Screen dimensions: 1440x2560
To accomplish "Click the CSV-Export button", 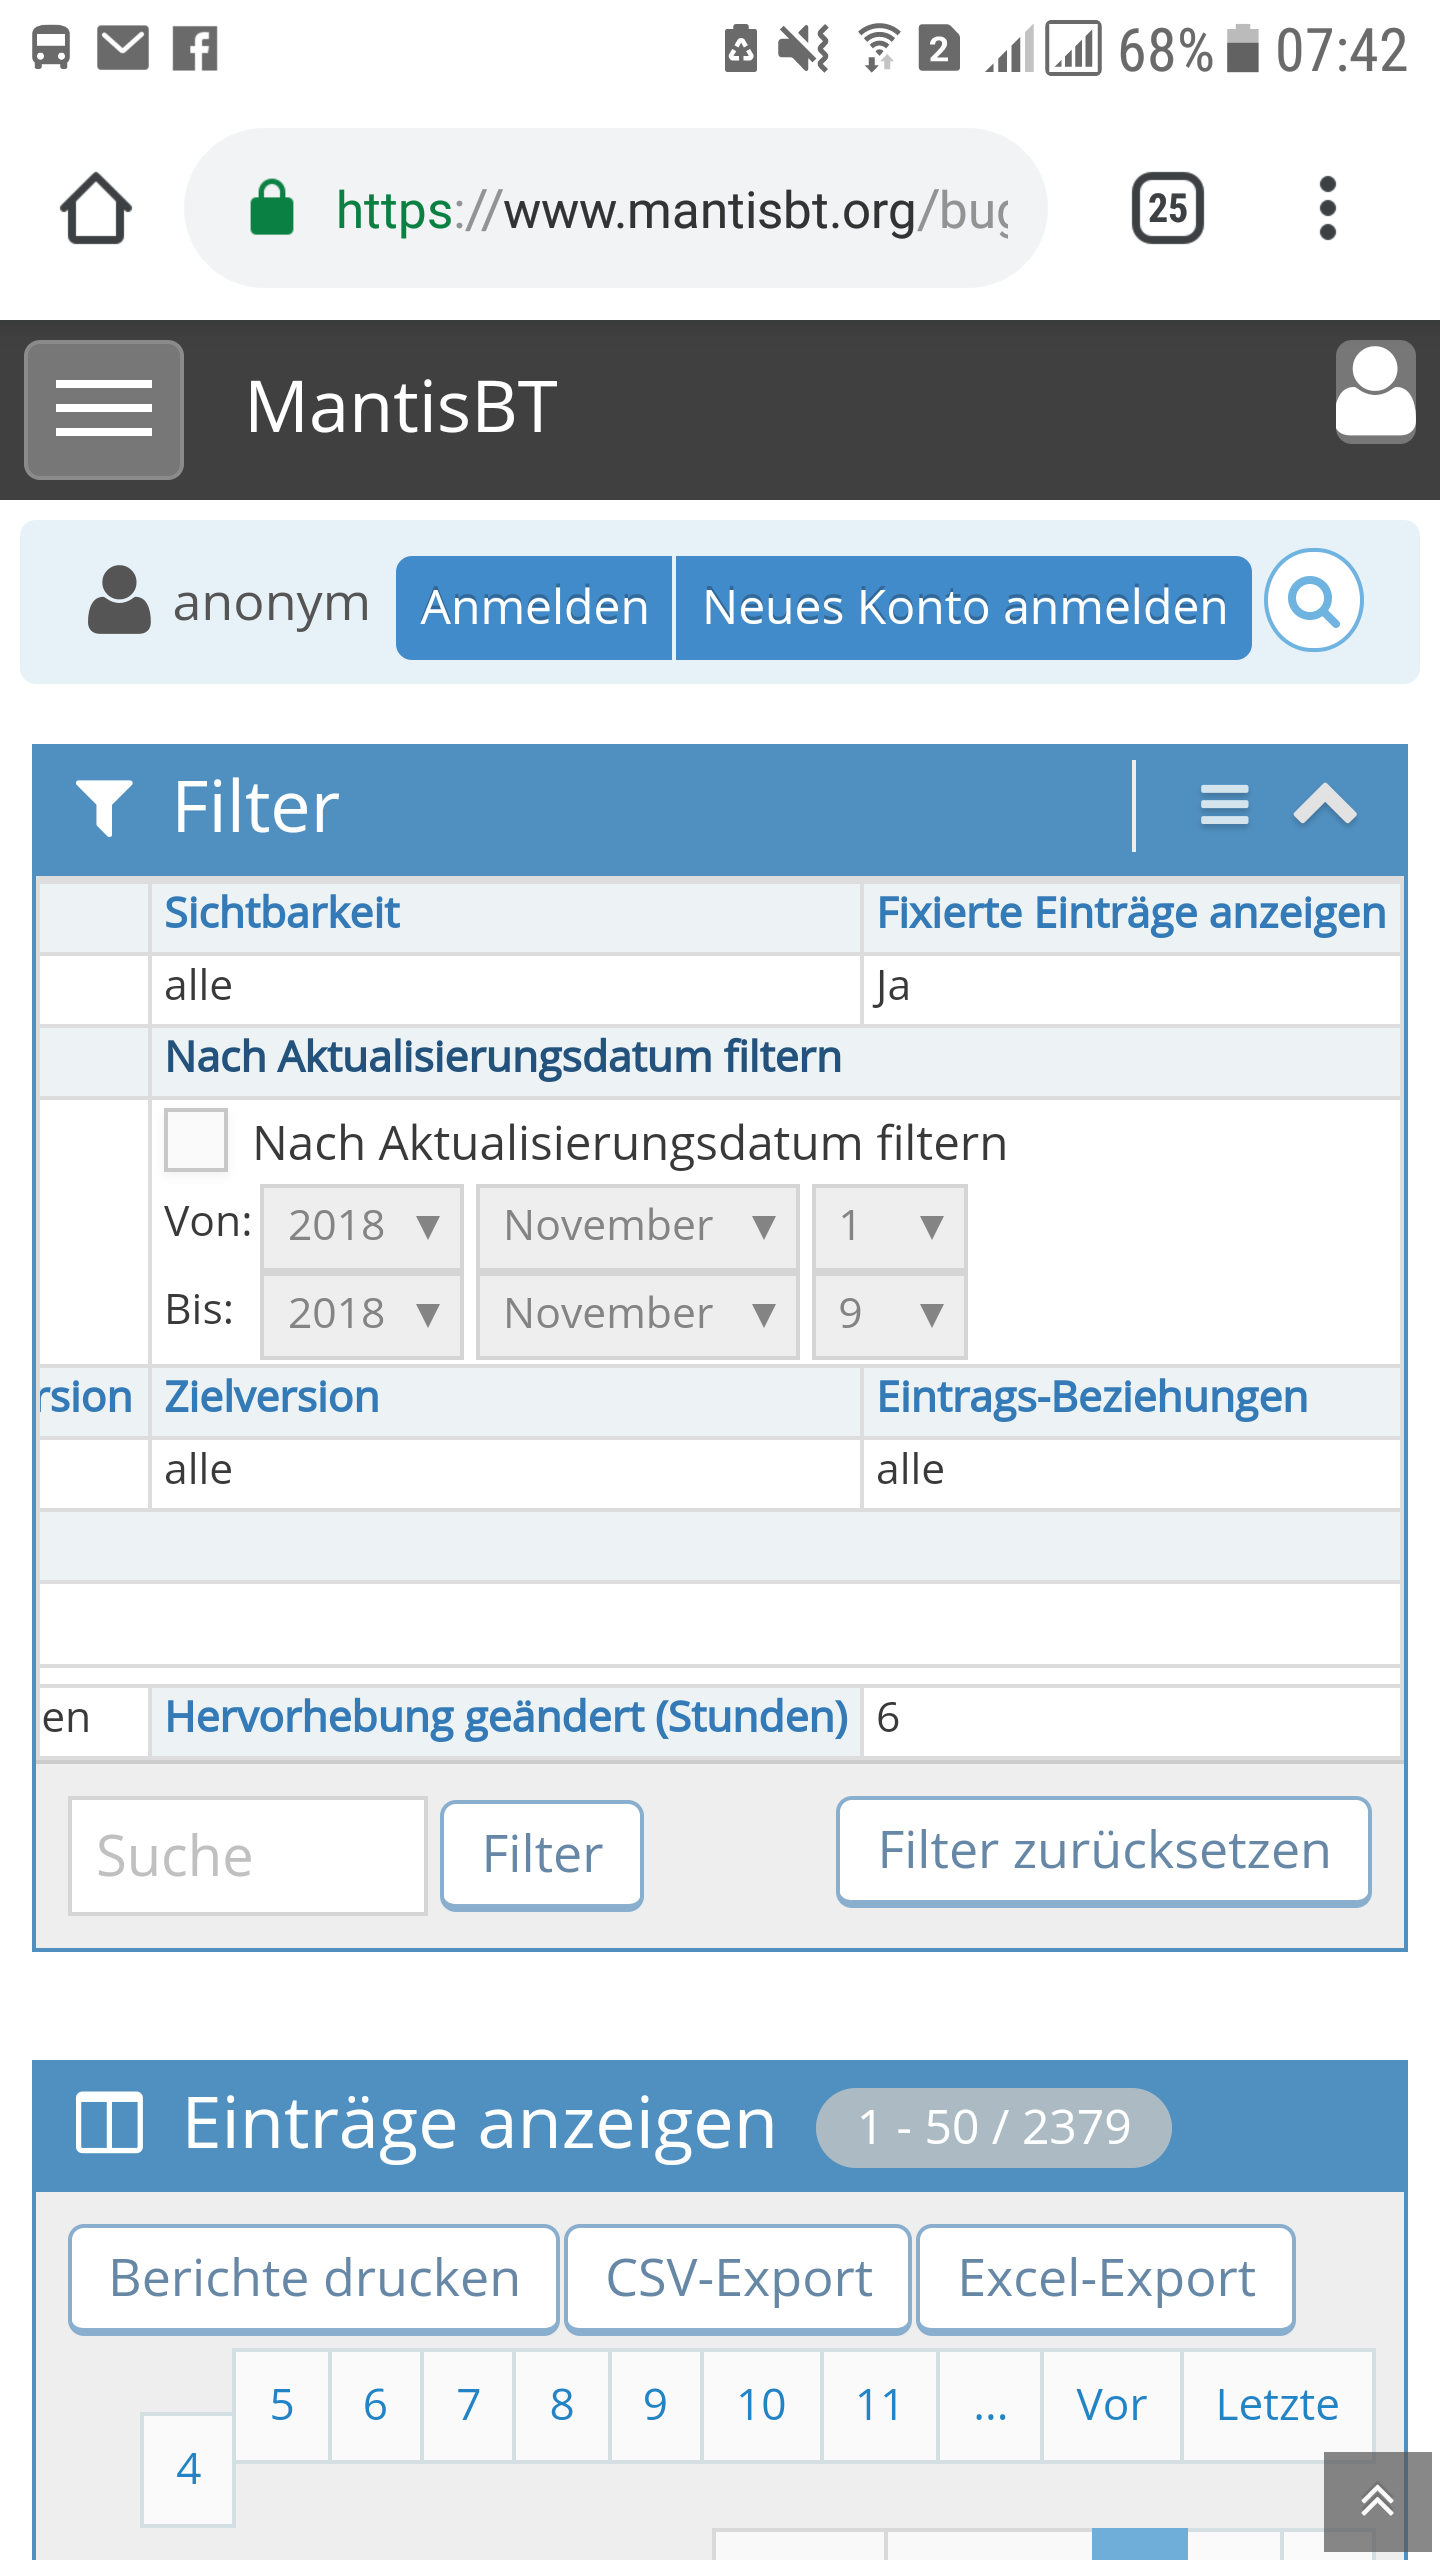I will [x=738, y=2279].
